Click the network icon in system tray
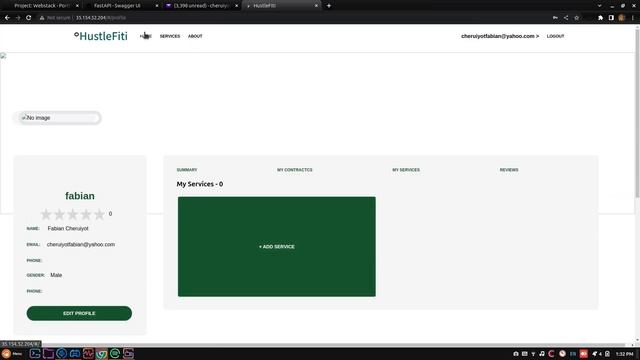640x360 pixels. (x=533, y=354)
